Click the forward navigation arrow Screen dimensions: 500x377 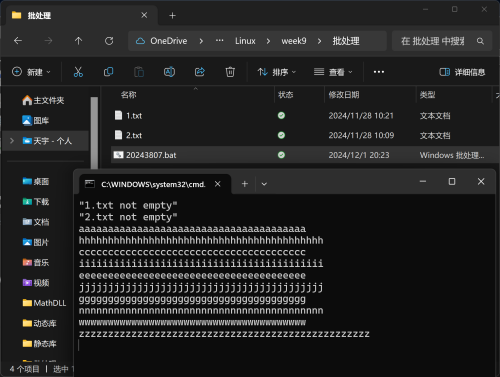tap(48, 41)
